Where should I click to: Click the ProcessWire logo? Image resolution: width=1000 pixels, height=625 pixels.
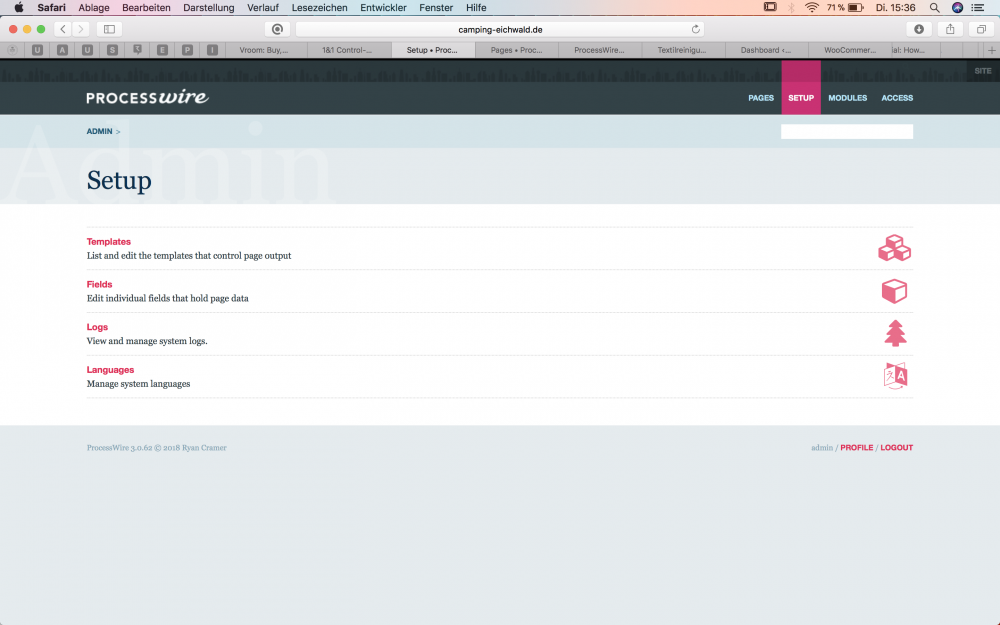pos(147,98)
